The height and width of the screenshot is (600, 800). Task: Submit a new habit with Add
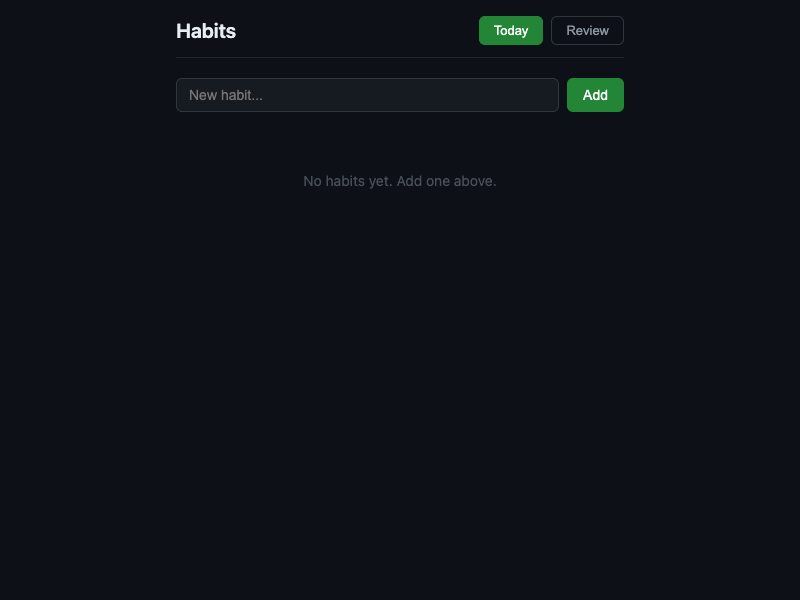[x=595, y=95]
